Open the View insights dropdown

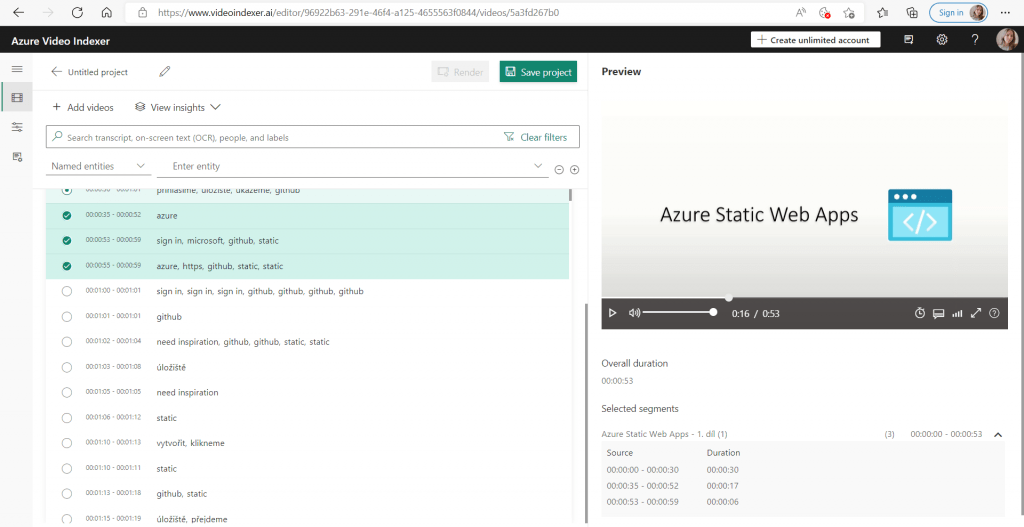point(178,107)
